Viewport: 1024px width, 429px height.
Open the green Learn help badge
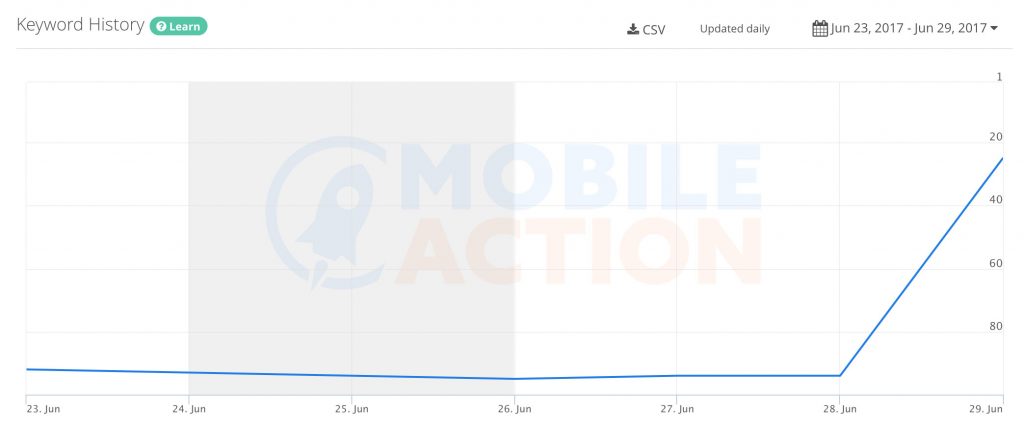tap(179, 27)
